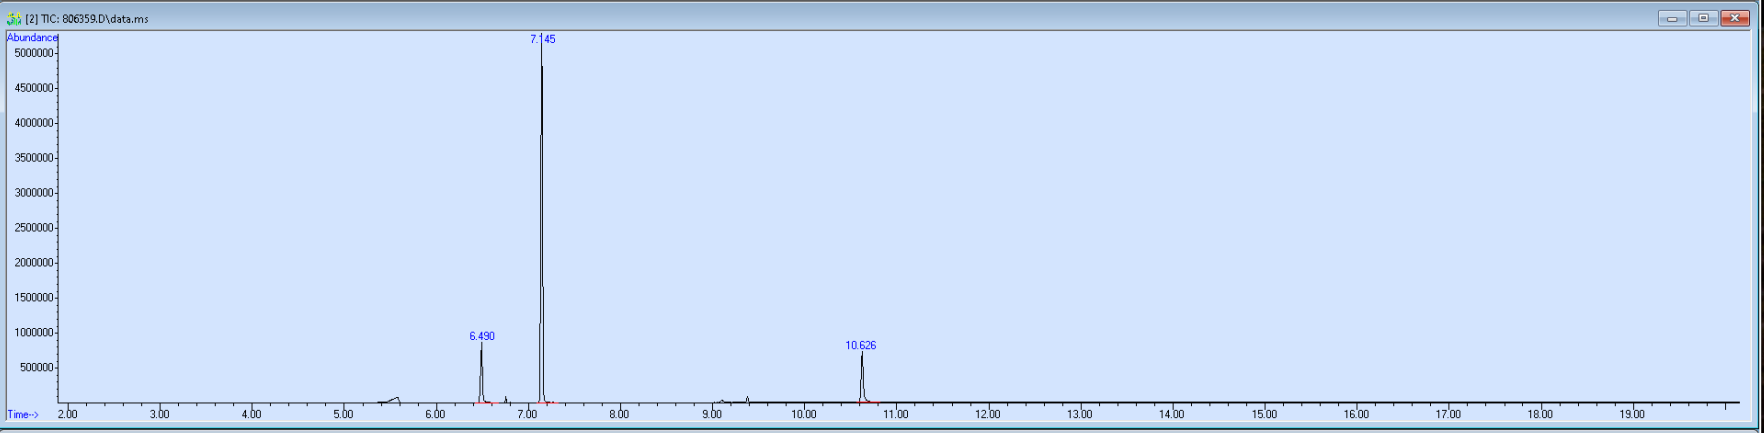Click the small peak near 5.6 minutes

pyautogui.click(x=393, y=400)
